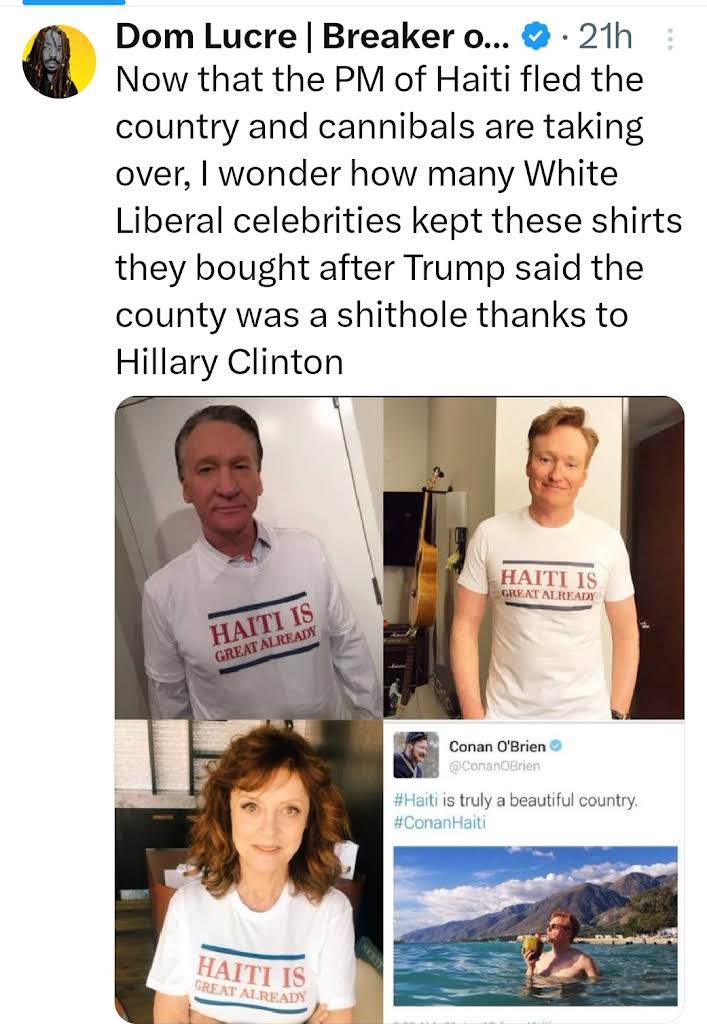Open the #ConanHaiti hashtag
Screen dimensions: 707x1024
pos(440,822)
